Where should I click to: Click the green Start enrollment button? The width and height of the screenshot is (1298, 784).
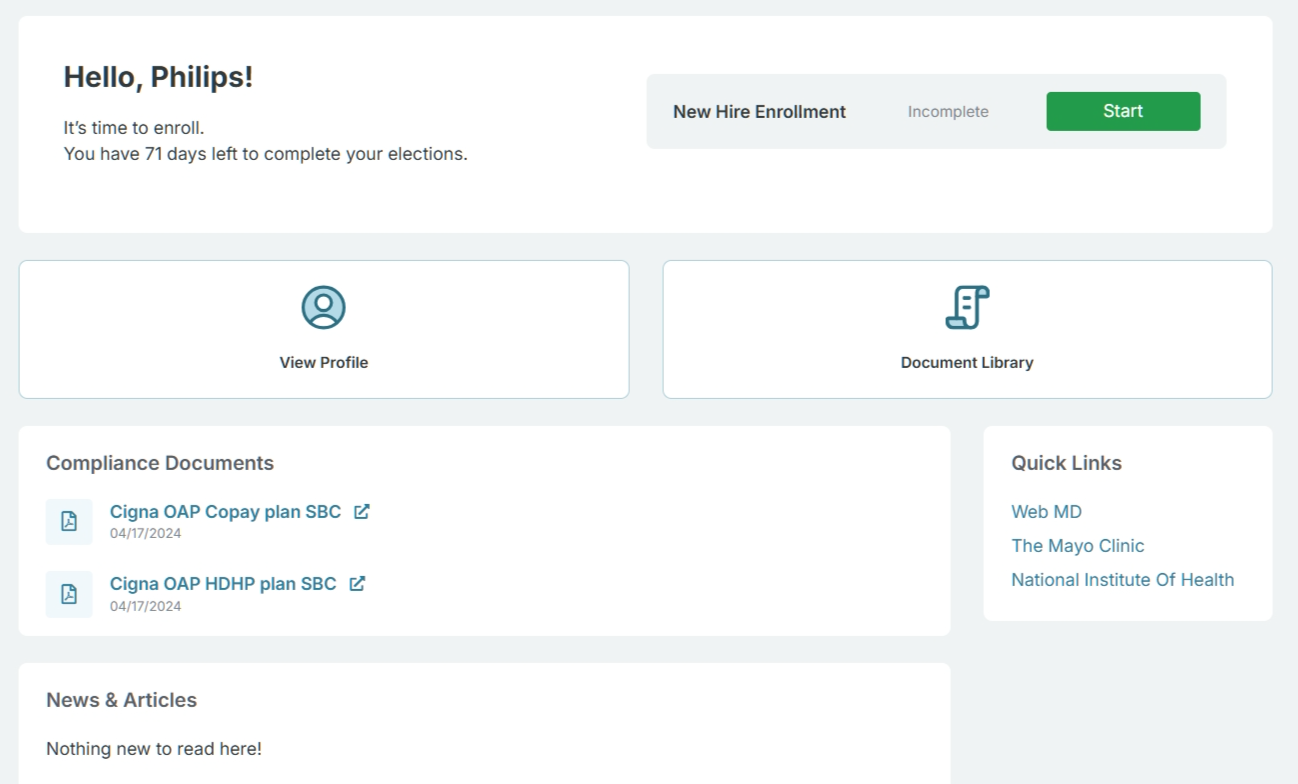coord(1123,111)
